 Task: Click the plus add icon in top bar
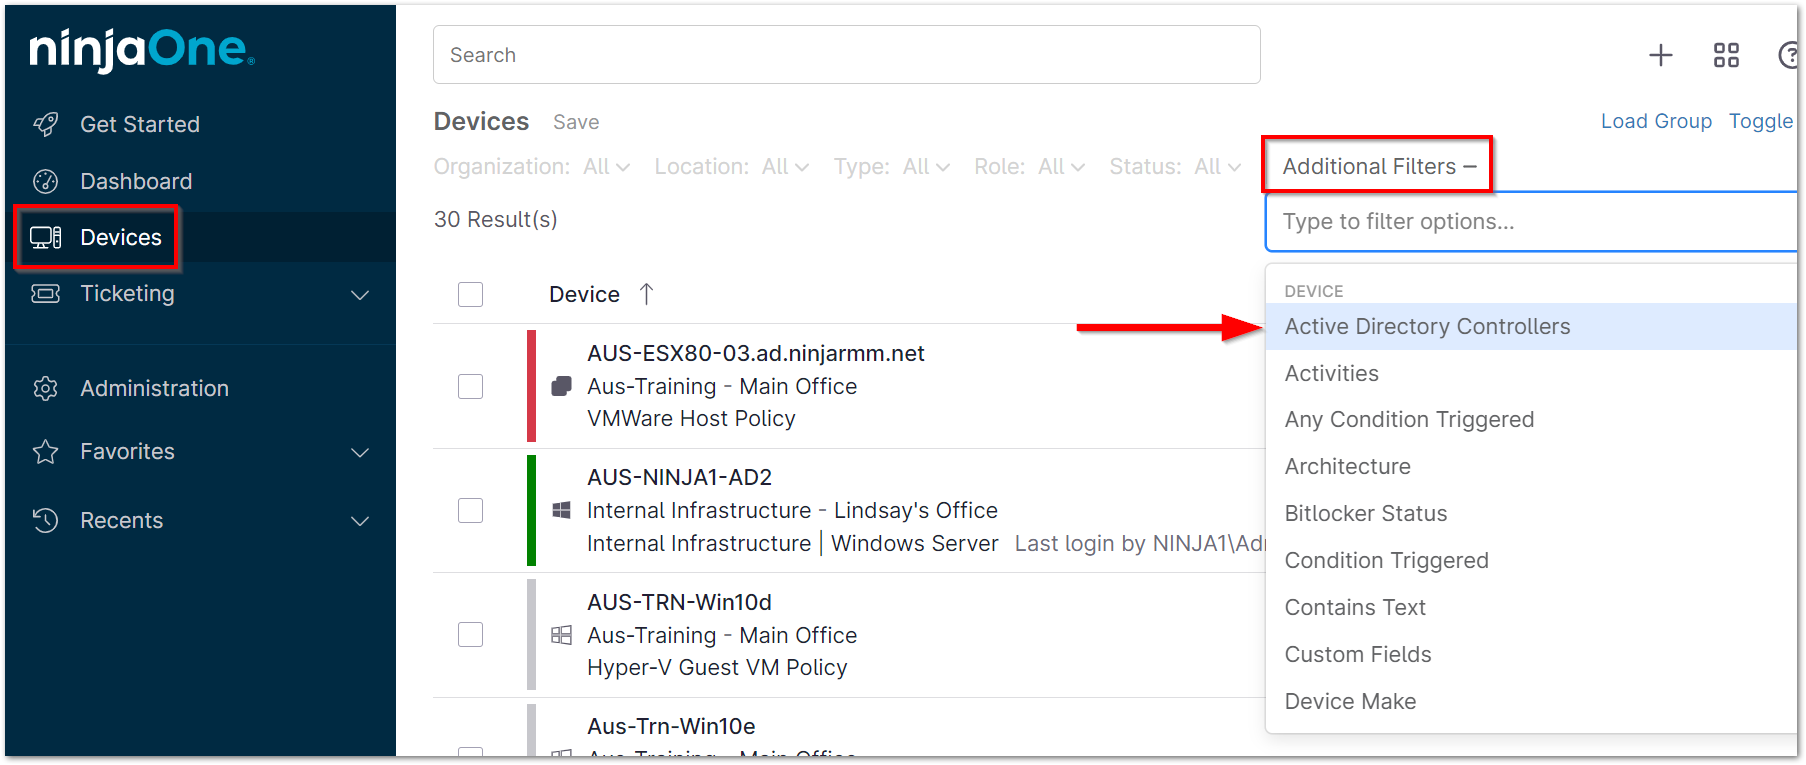pos(1661,55)
